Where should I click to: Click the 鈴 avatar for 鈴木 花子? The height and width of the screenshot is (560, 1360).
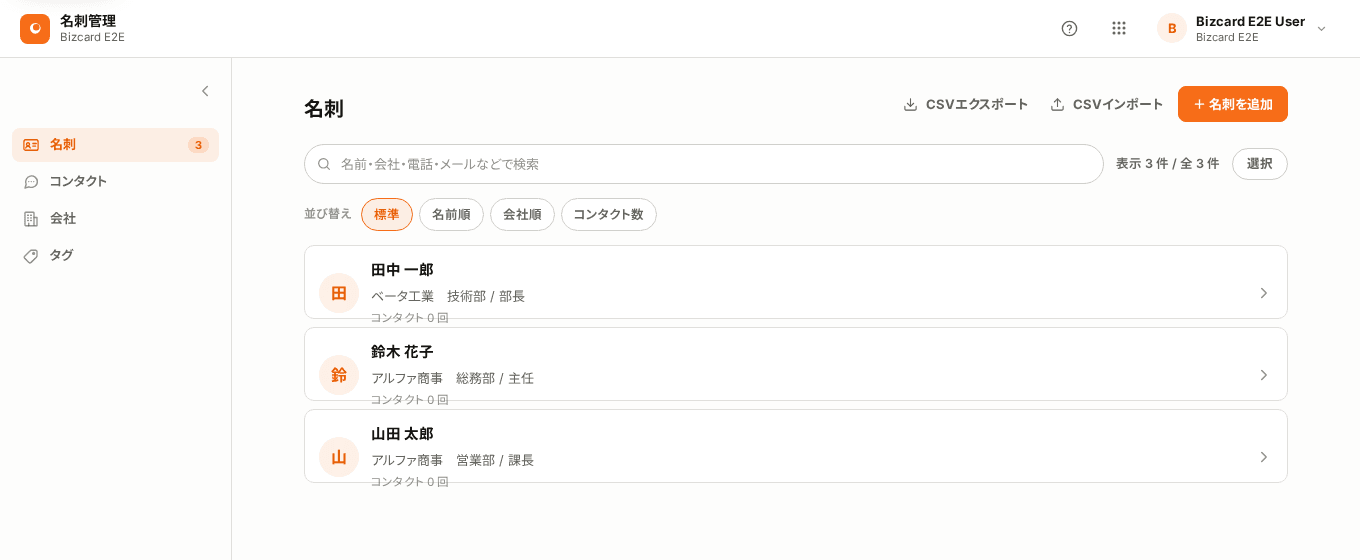[x=339, y=375]
